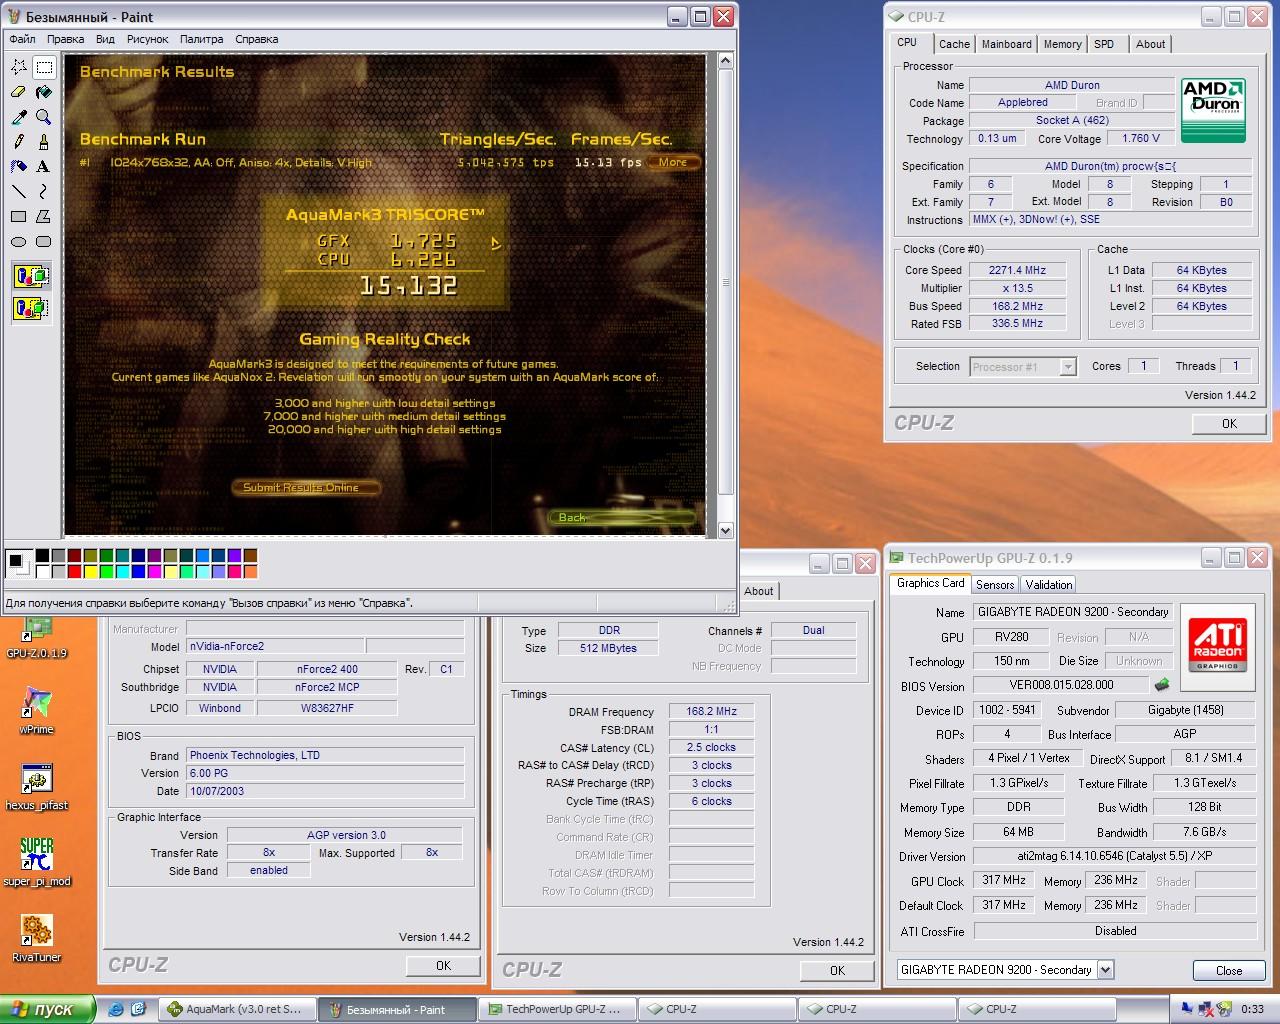1280x1024 pixels.
Task: Click the GPU-Z driver version field
Action: [x=1113, y=856]
